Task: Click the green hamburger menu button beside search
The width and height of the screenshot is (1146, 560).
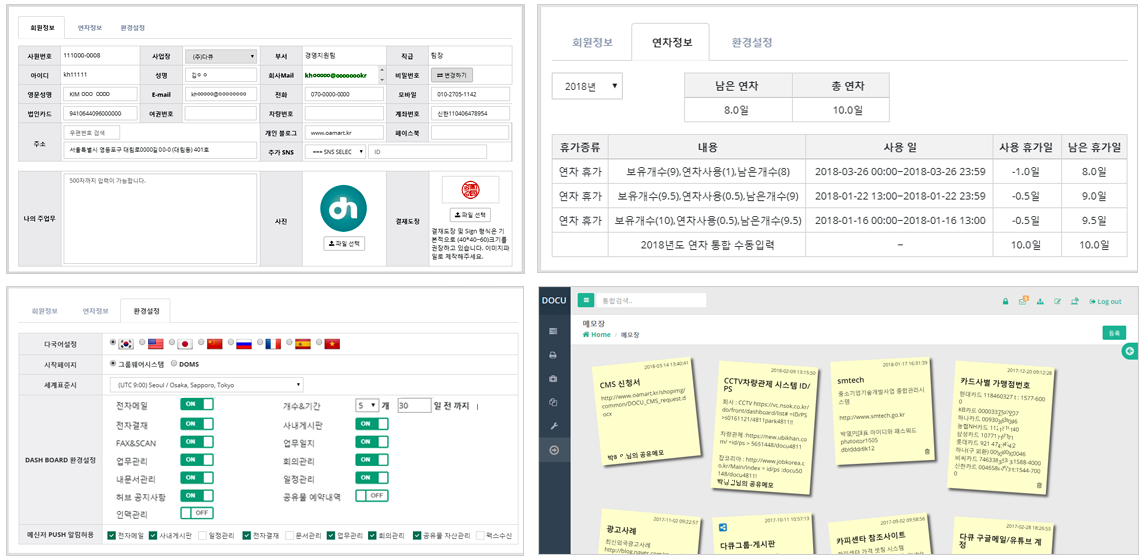Action: point(585,300)
